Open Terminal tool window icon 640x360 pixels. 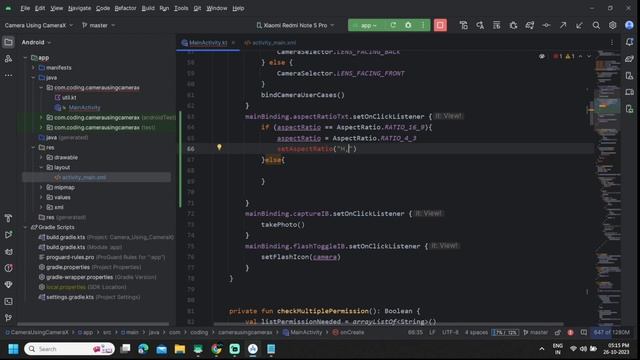click(x=8, y=301)
